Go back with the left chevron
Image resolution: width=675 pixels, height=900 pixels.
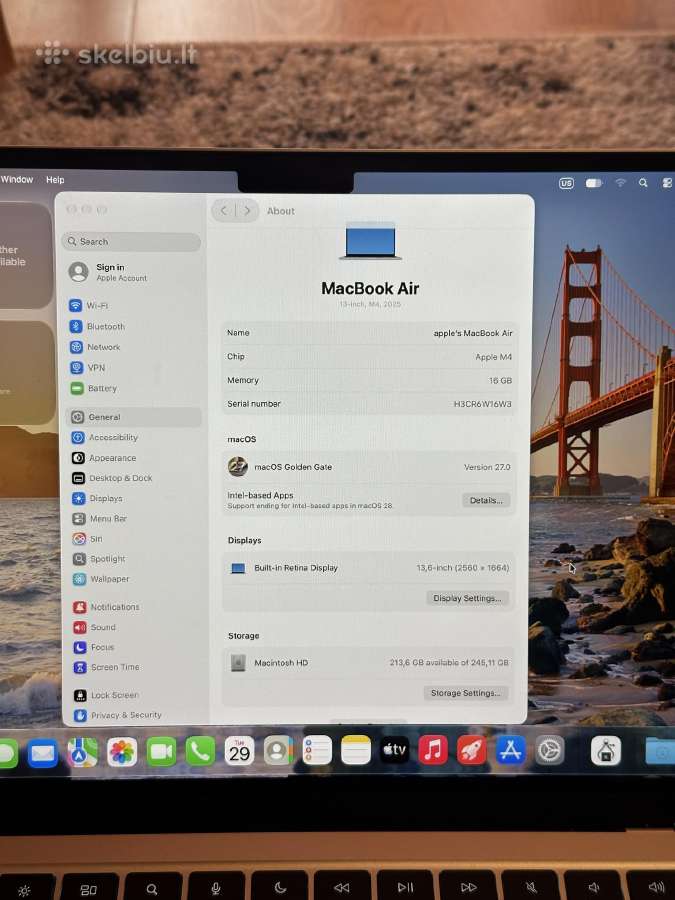[224, 211]
